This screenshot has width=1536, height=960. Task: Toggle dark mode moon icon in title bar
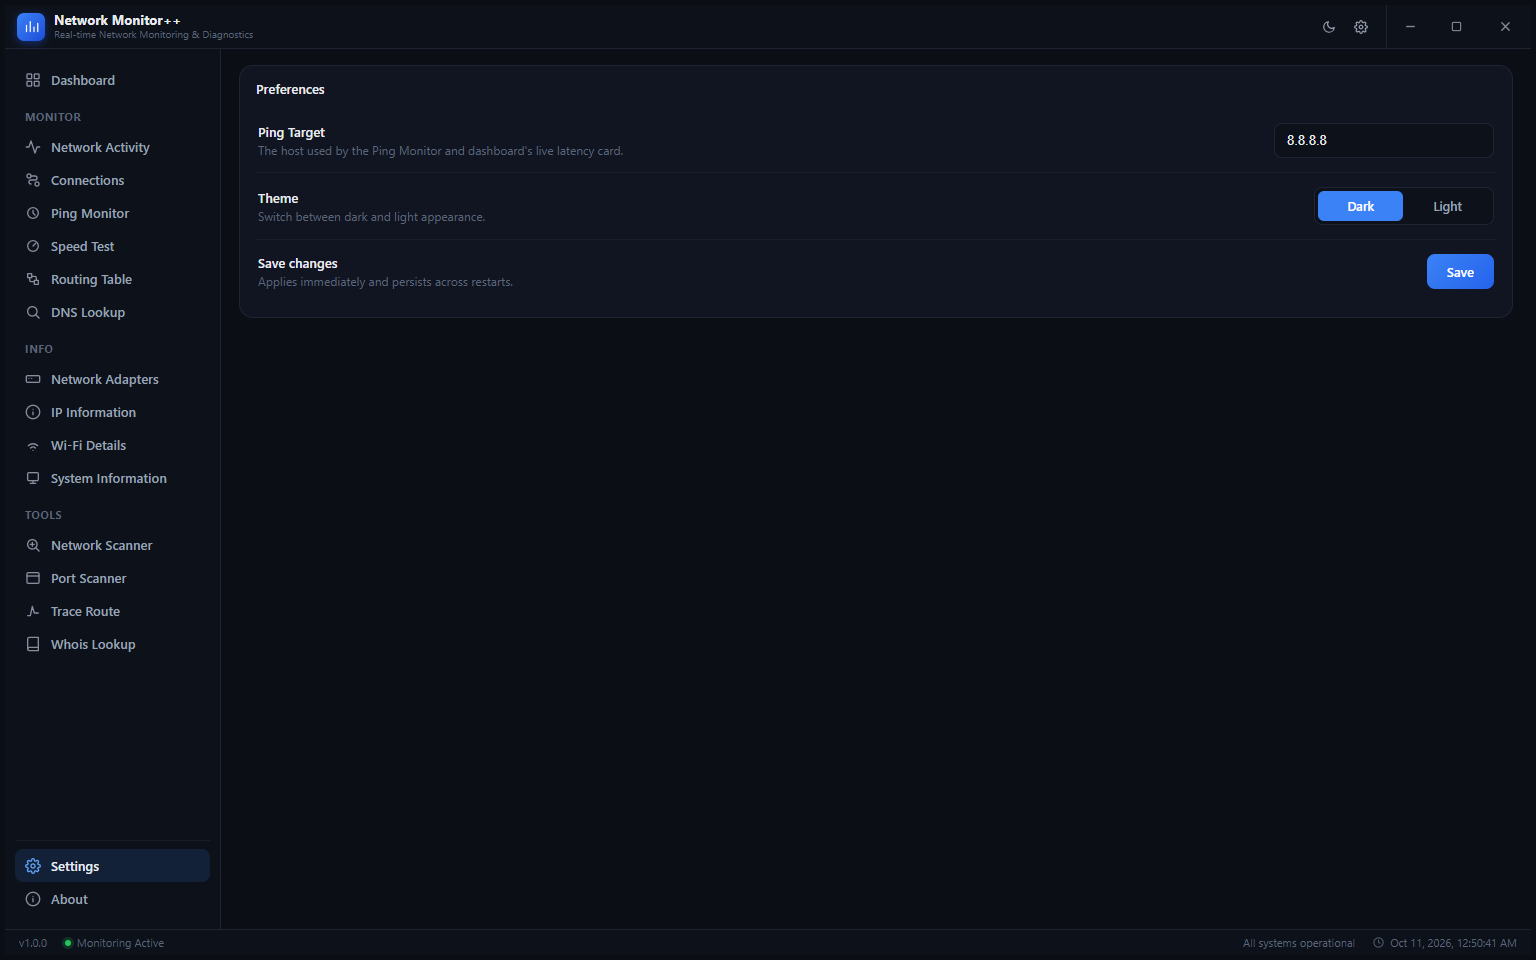coord(1329,27)
